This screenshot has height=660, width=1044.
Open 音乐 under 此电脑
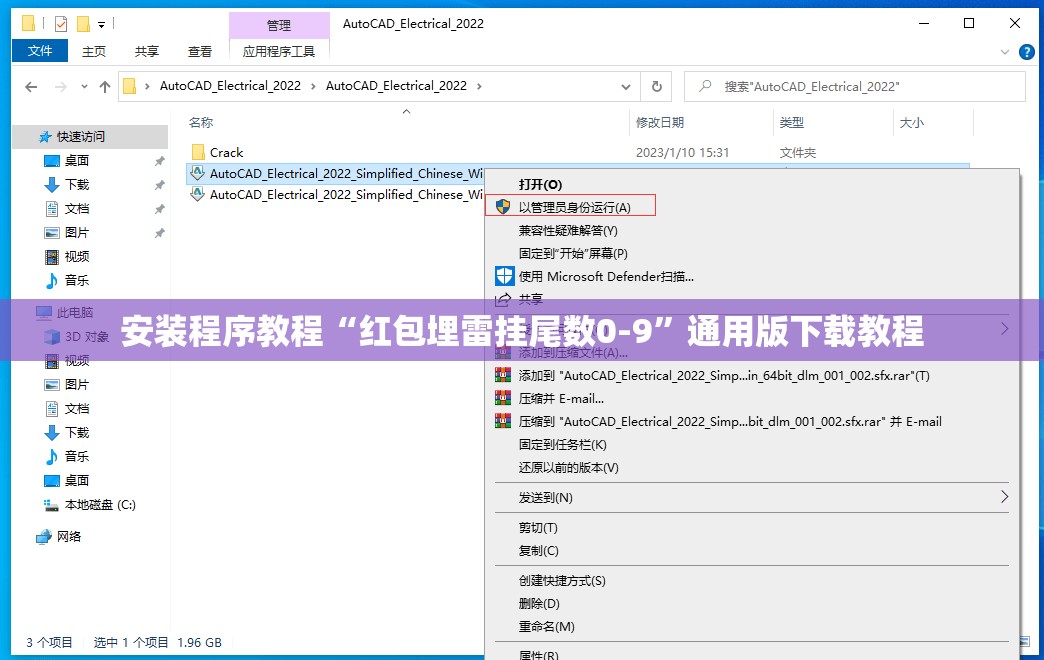click(x=77, y=456)
